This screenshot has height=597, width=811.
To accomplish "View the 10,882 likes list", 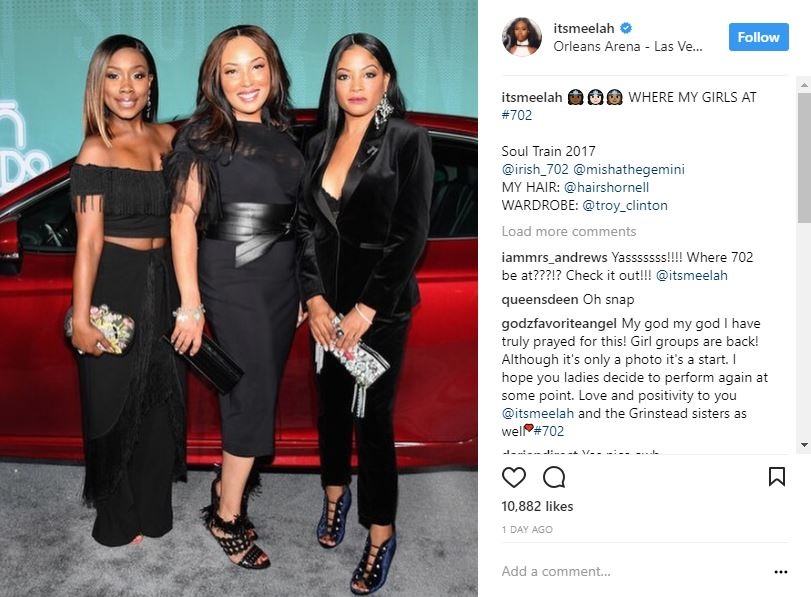I will (537, 506).
